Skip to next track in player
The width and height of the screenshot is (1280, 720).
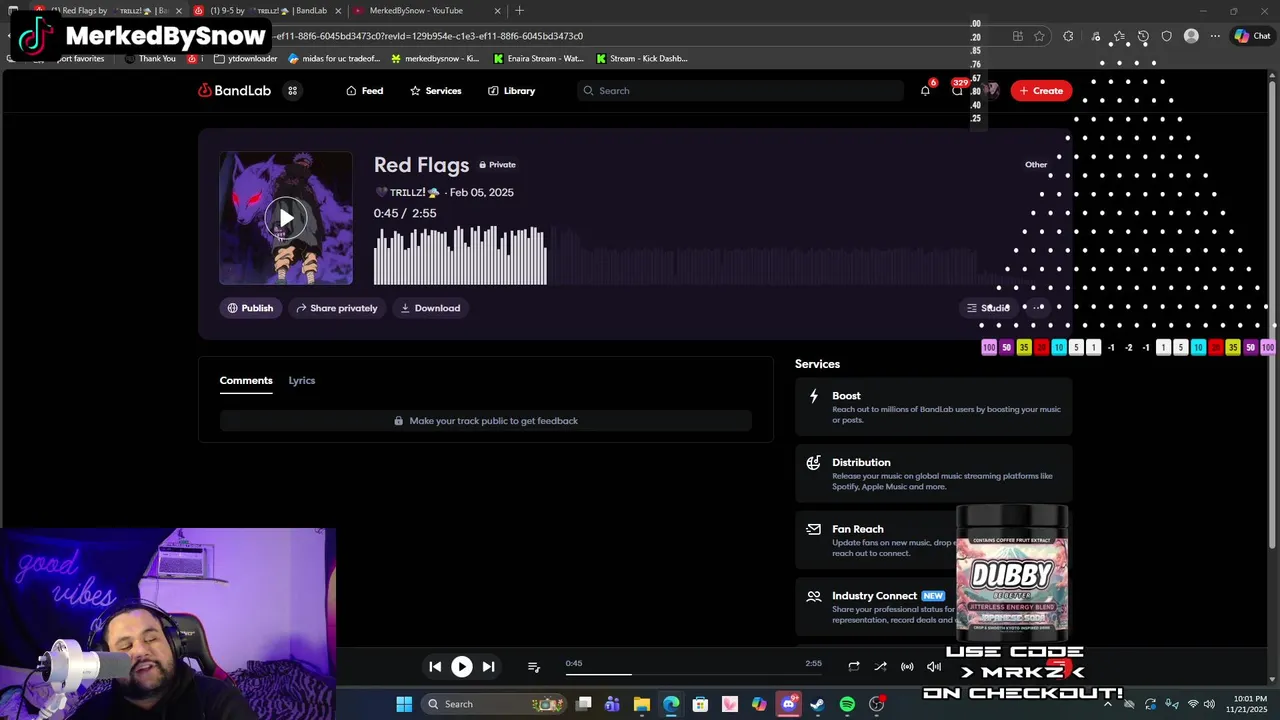click(488, 666)
